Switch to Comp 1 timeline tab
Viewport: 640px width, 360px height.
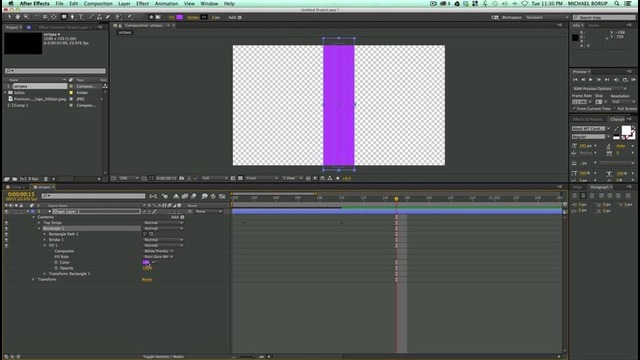coord(17,187)
